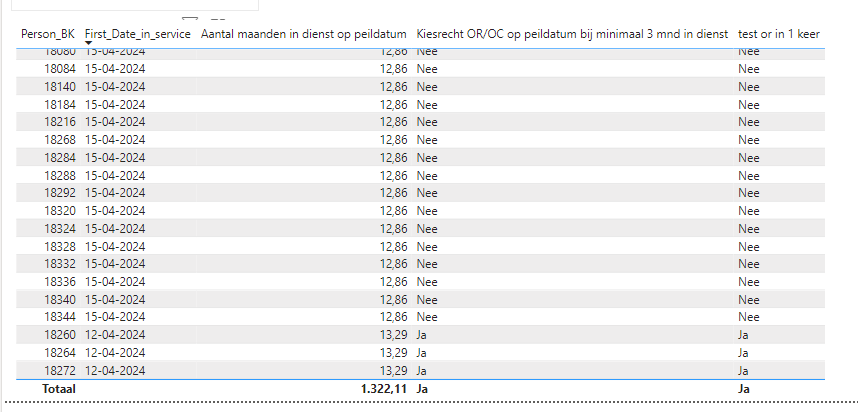
Task: Select Person_BK cell 18332
Action: click(60, 264)
